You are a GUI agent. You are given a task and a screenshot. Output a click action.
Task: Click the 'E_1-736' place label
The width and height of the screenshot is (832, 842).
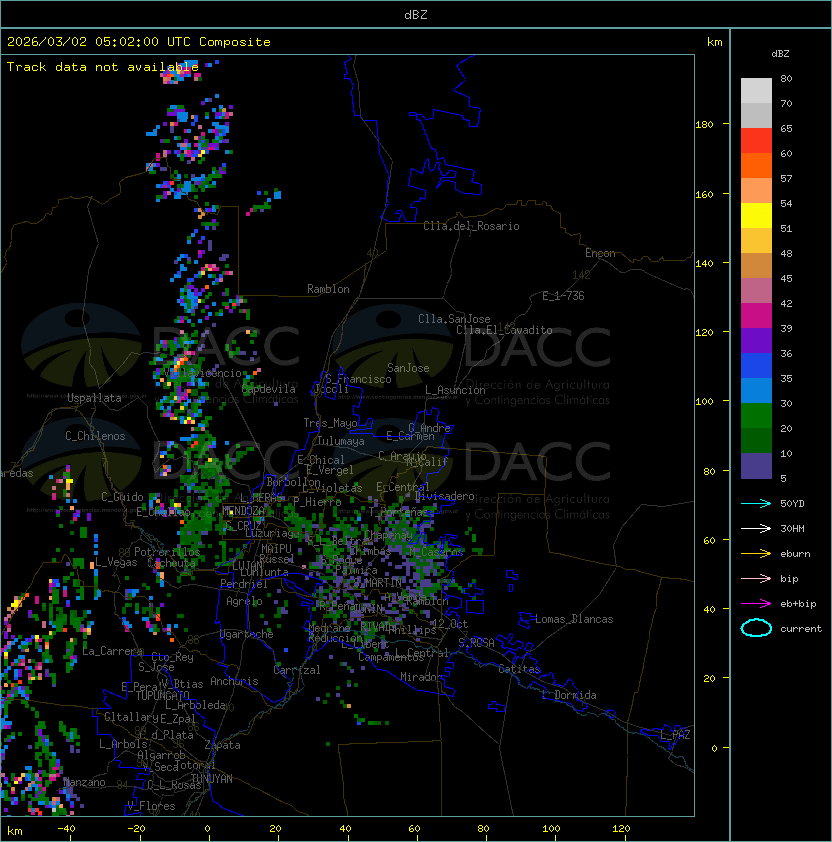click(563, 296)
